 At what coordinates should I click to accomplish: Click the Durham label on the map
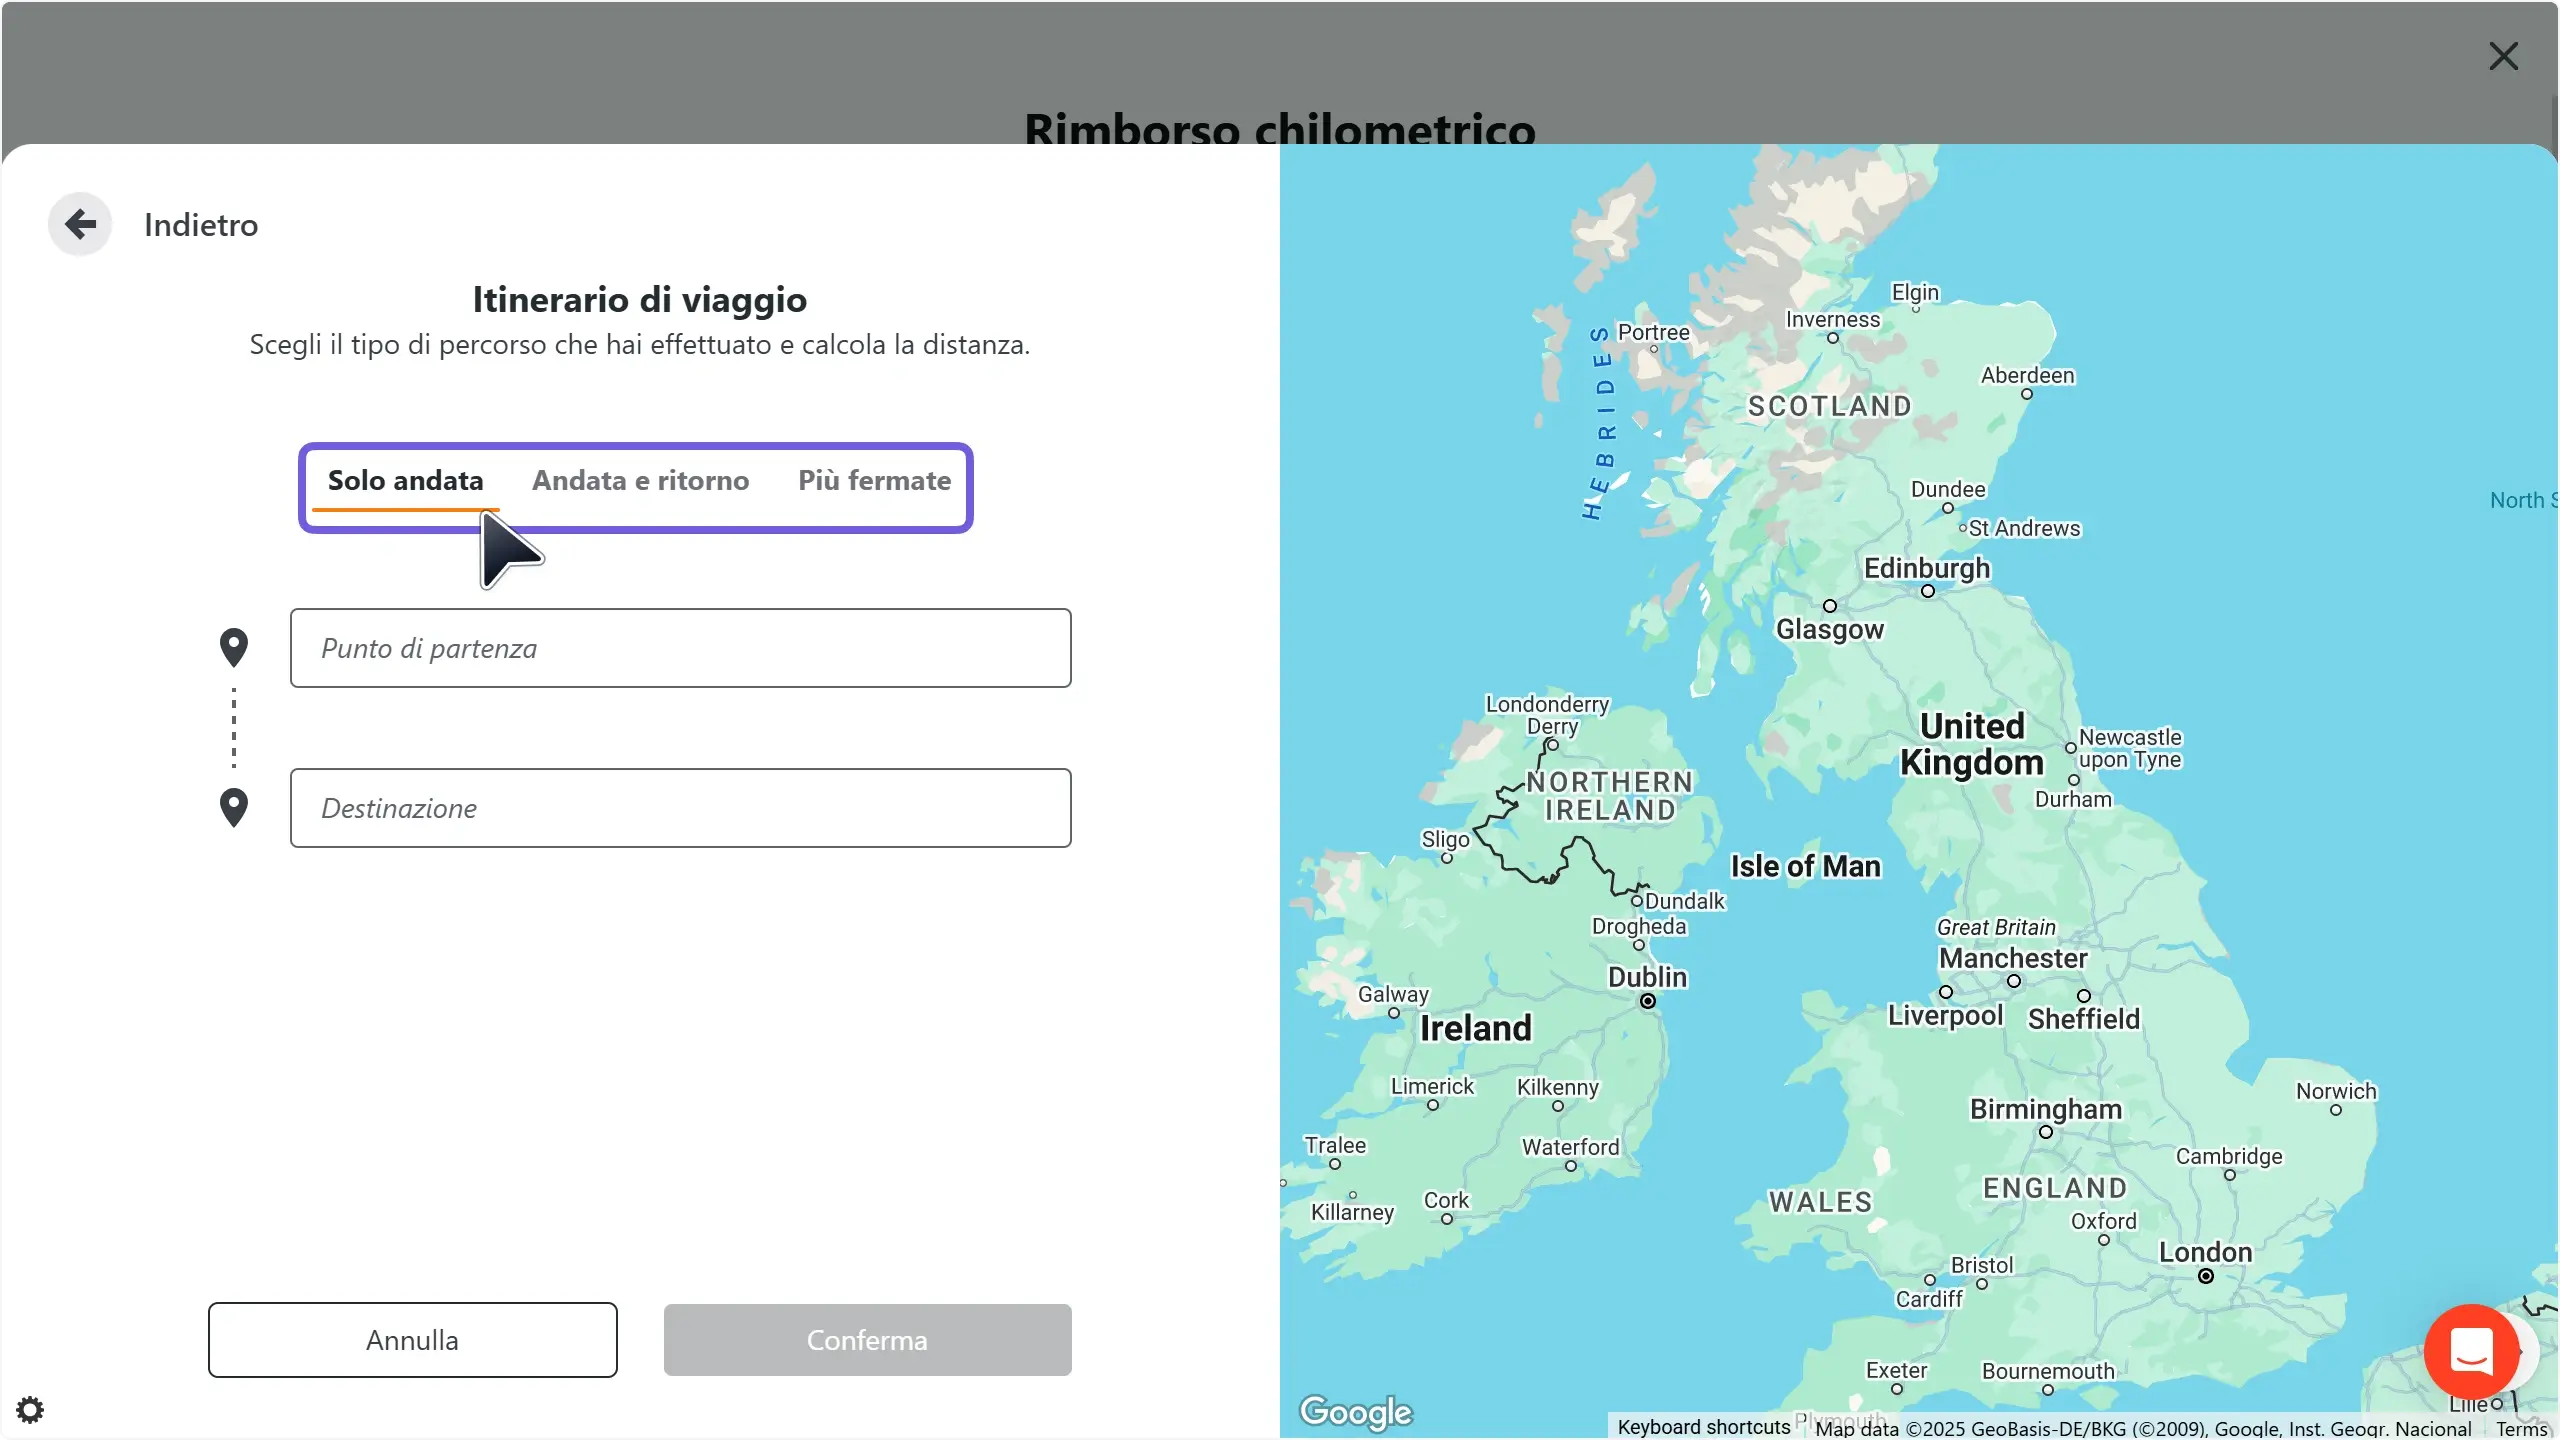[2073, 799]
